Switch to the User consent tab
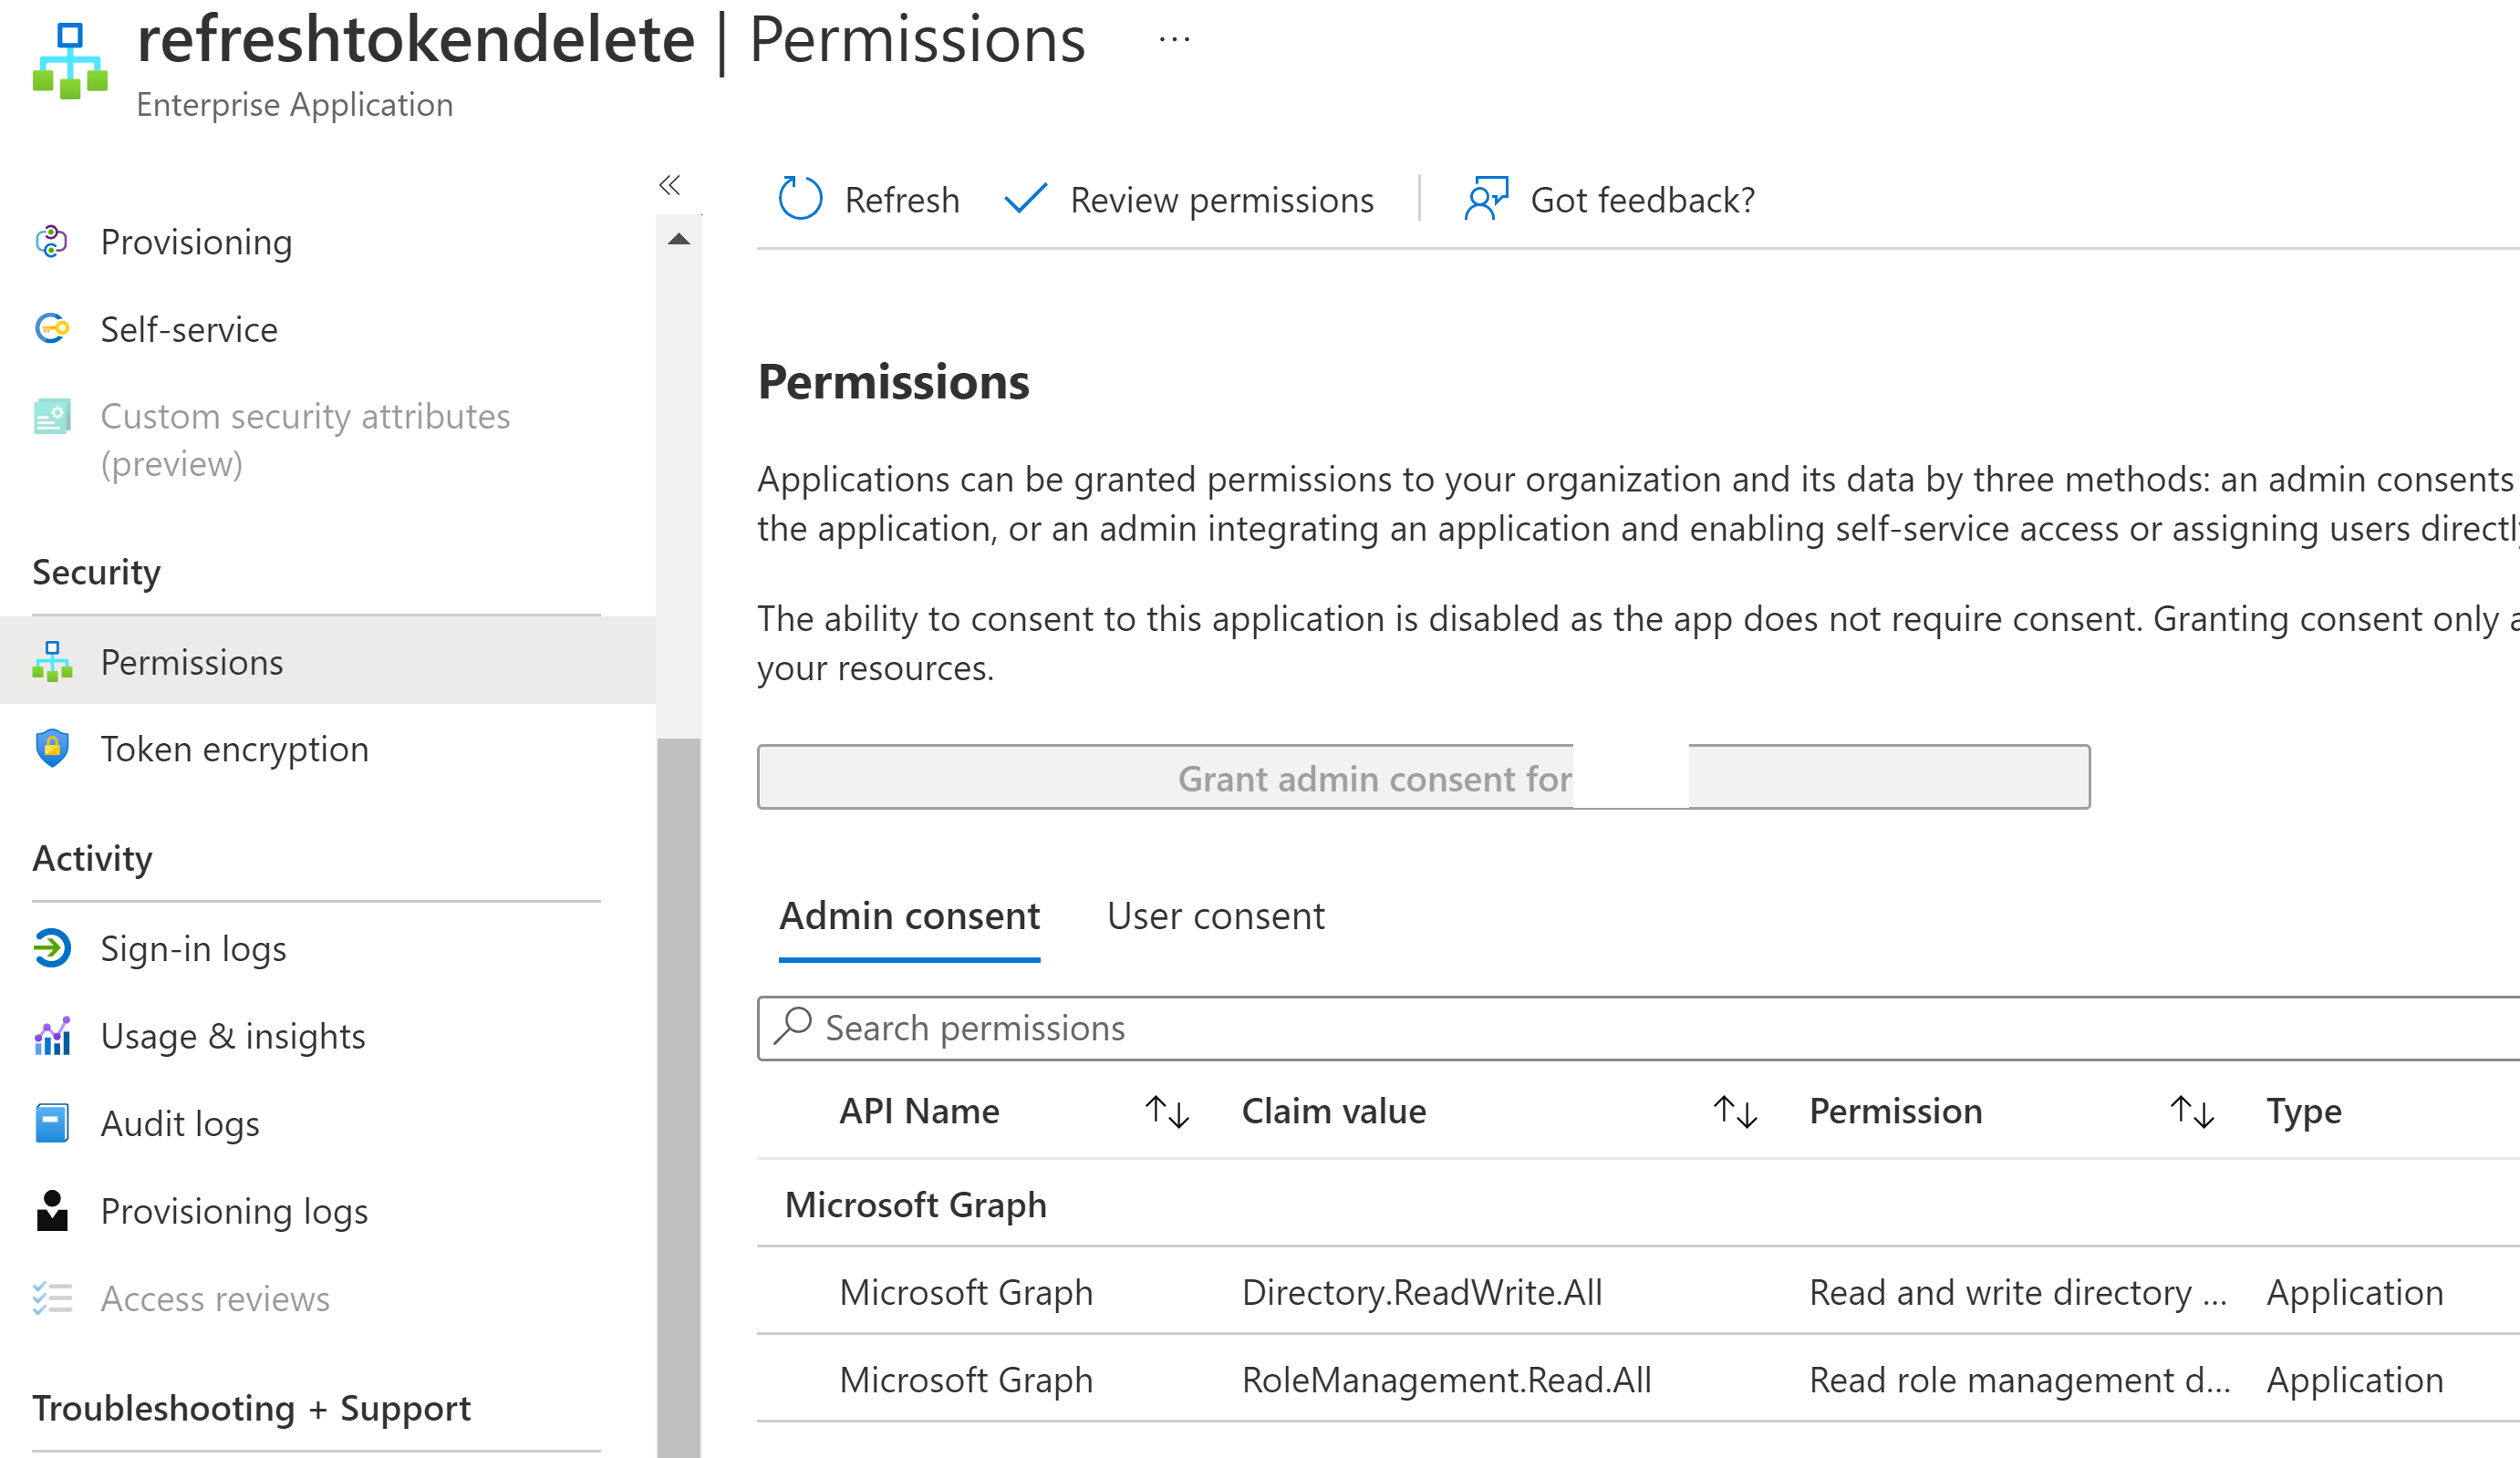The image size is (2520, 1458). [1216, 916]
